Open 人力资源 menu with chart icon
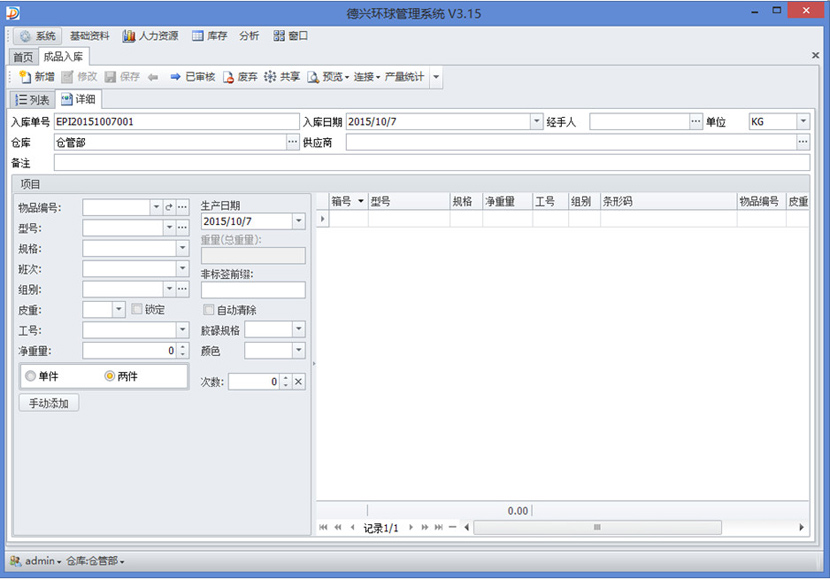The image size is (830, 580). point(150,36)
